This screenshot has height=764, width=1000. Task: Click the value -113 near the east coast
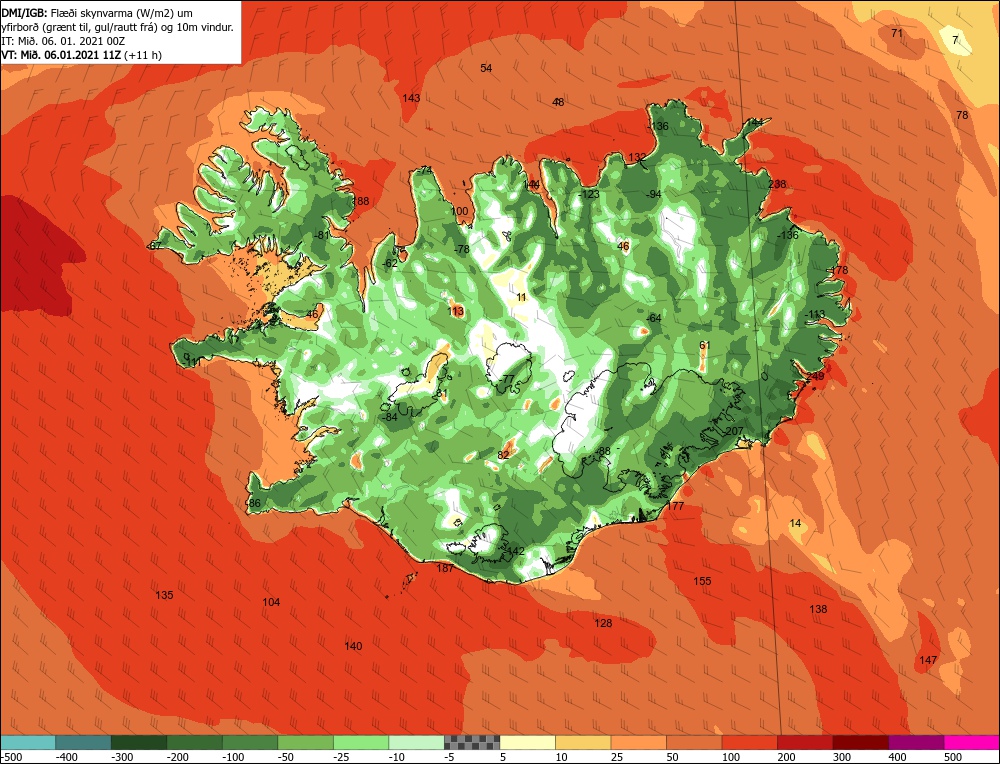(x=814, y=314)
